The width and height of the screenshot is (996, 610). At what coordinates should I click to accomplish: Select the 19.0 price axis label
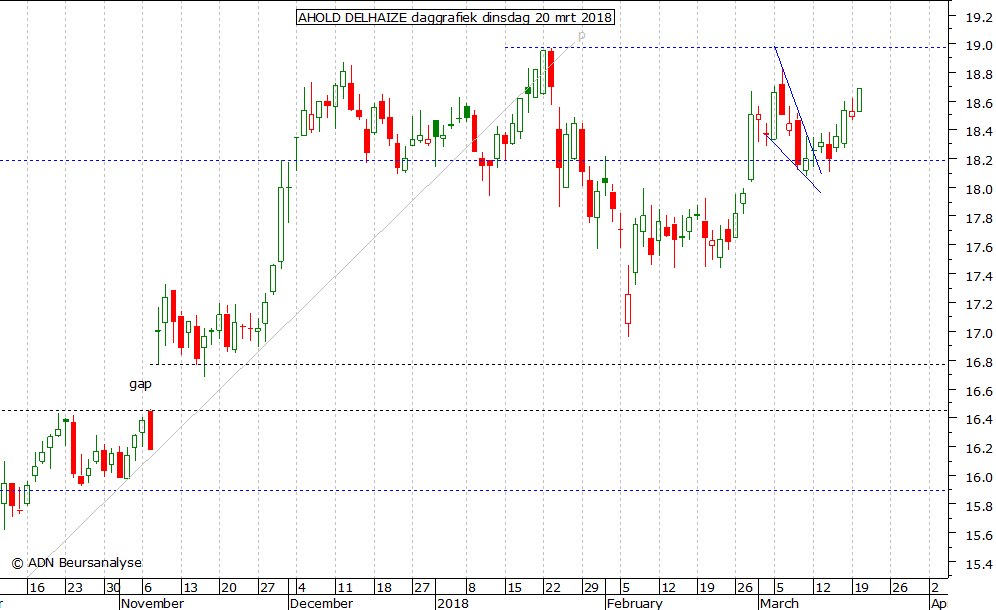click(x=979, y=46)
